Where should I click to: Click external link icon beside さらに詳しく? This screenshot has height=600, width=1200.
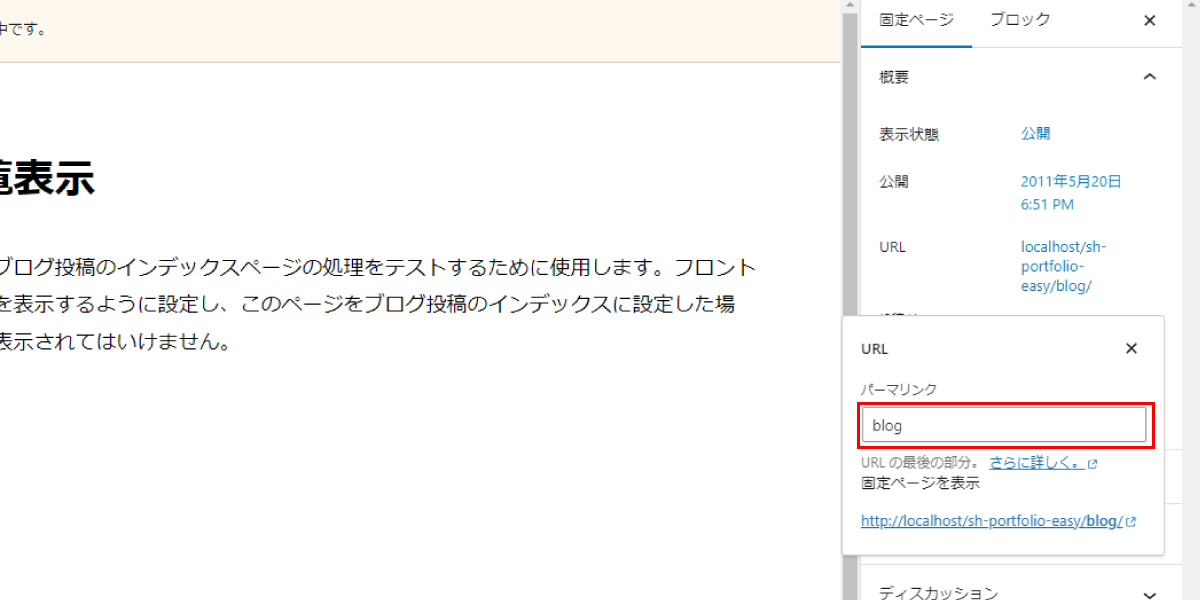coord(1093,464)
